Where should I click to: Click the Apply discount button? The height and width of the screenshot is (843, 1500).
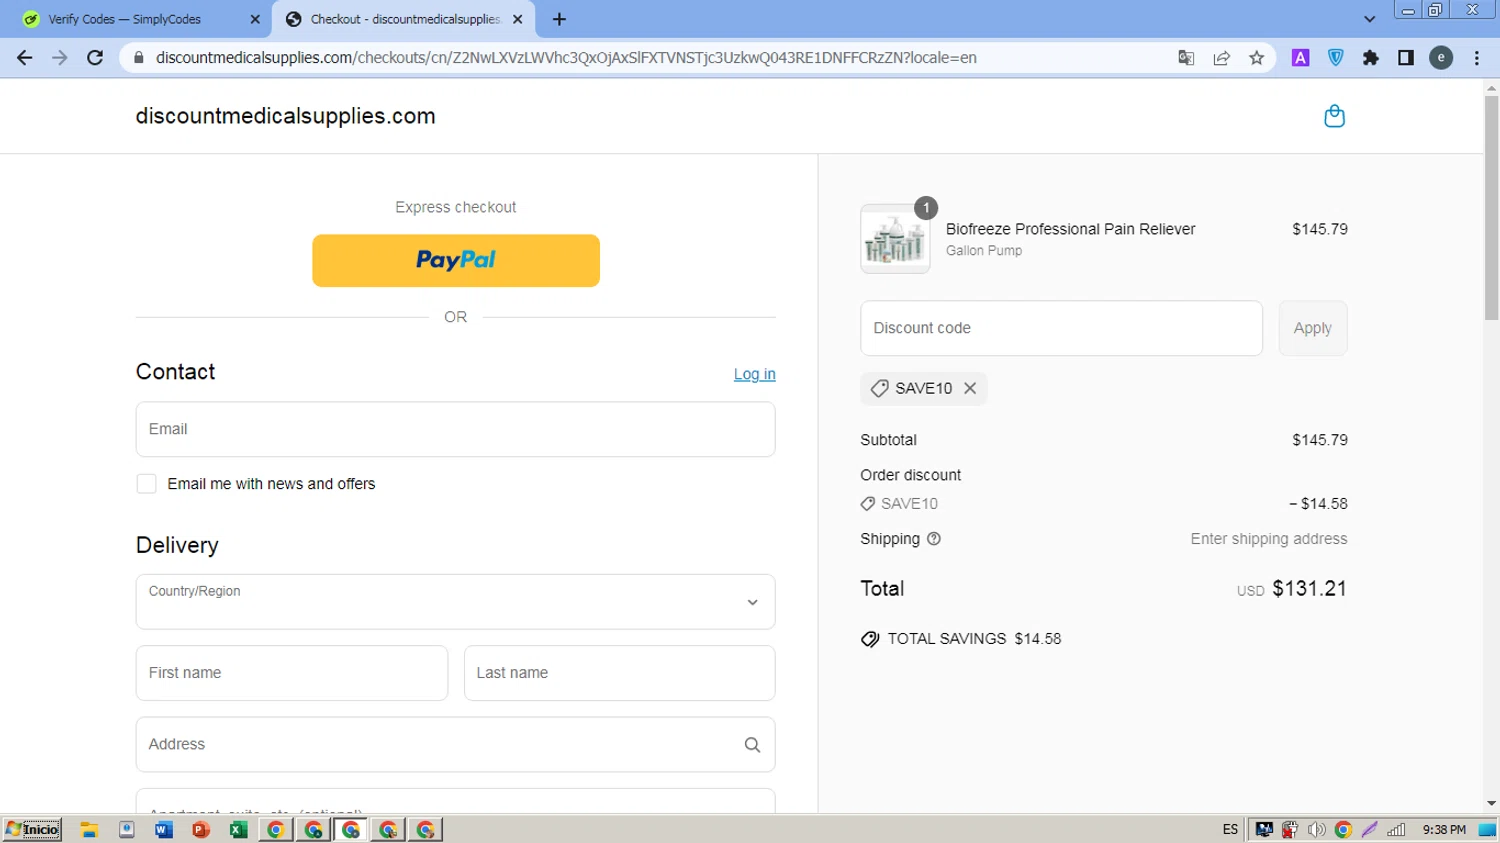1312,328
